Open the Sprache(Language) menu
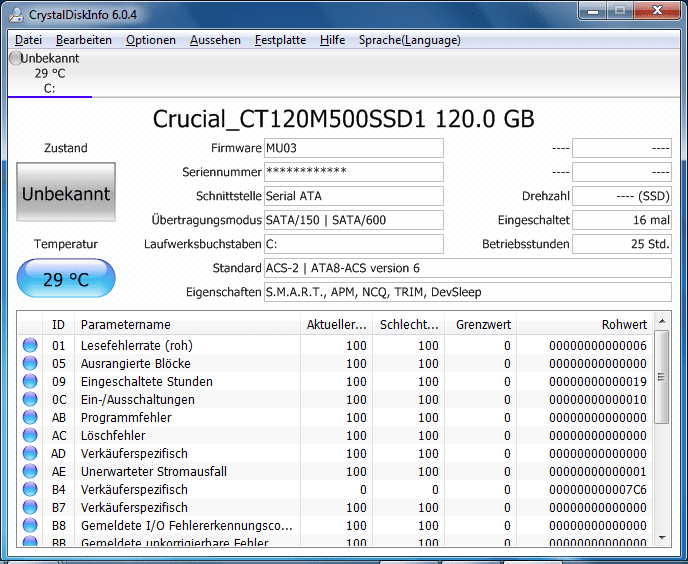Viewport: 688px width, 564px height. pyautogui.click(x=409, y=40)
